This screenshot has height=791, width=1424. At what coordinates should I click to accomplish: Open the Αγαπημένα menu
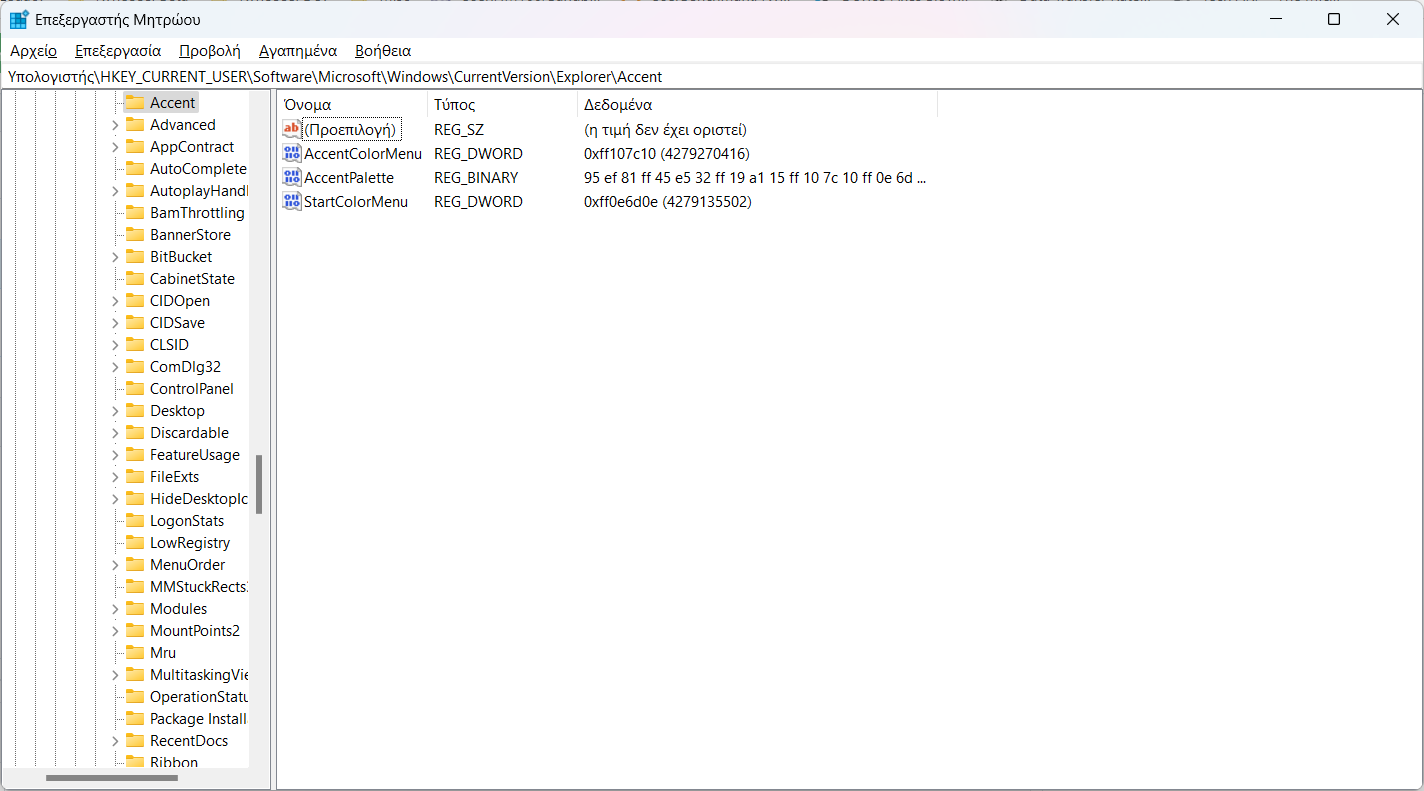click(x=298, y=50)
